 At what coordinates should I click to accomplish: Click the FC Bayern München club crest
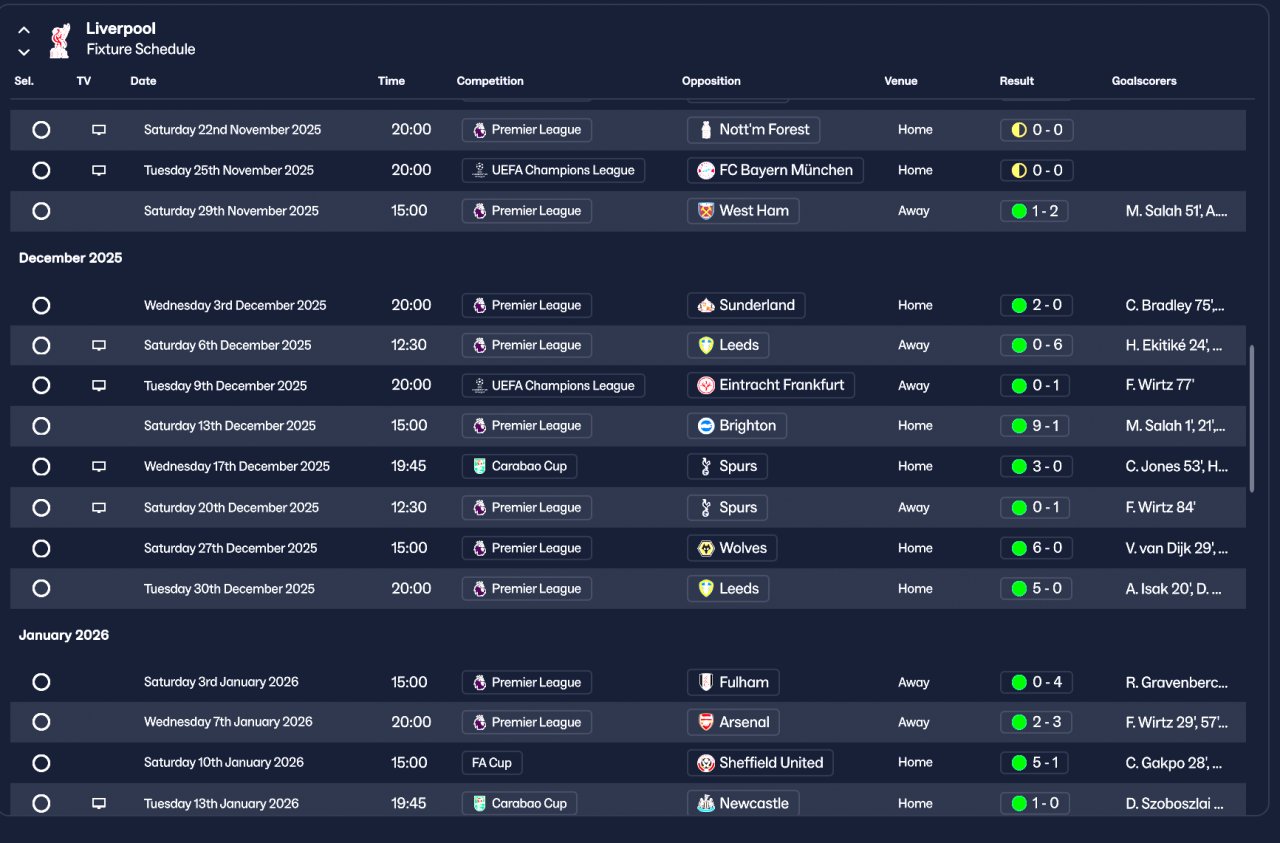point(706,171)
